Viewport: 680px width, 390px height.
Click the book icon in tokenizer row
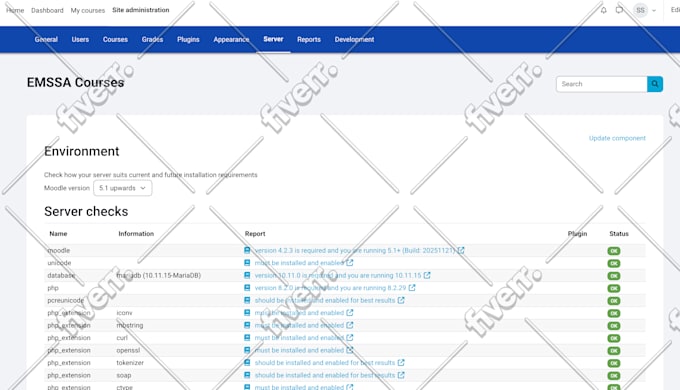(x=247, y=363)
